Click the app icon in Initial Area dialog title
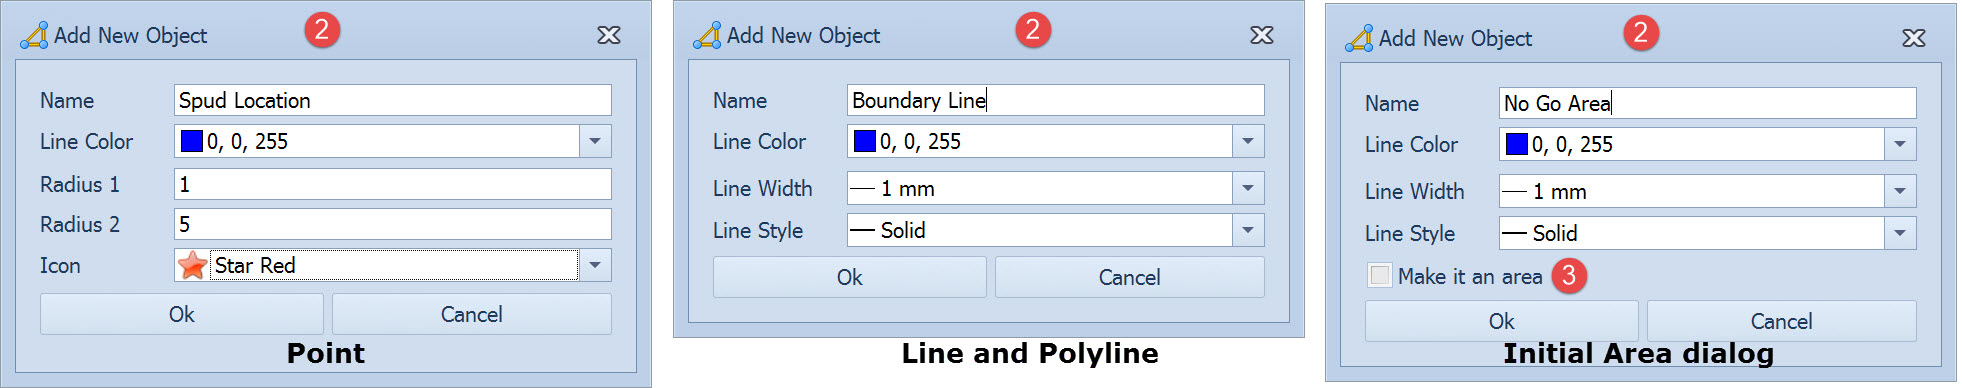 click(x=1359, y=38)
